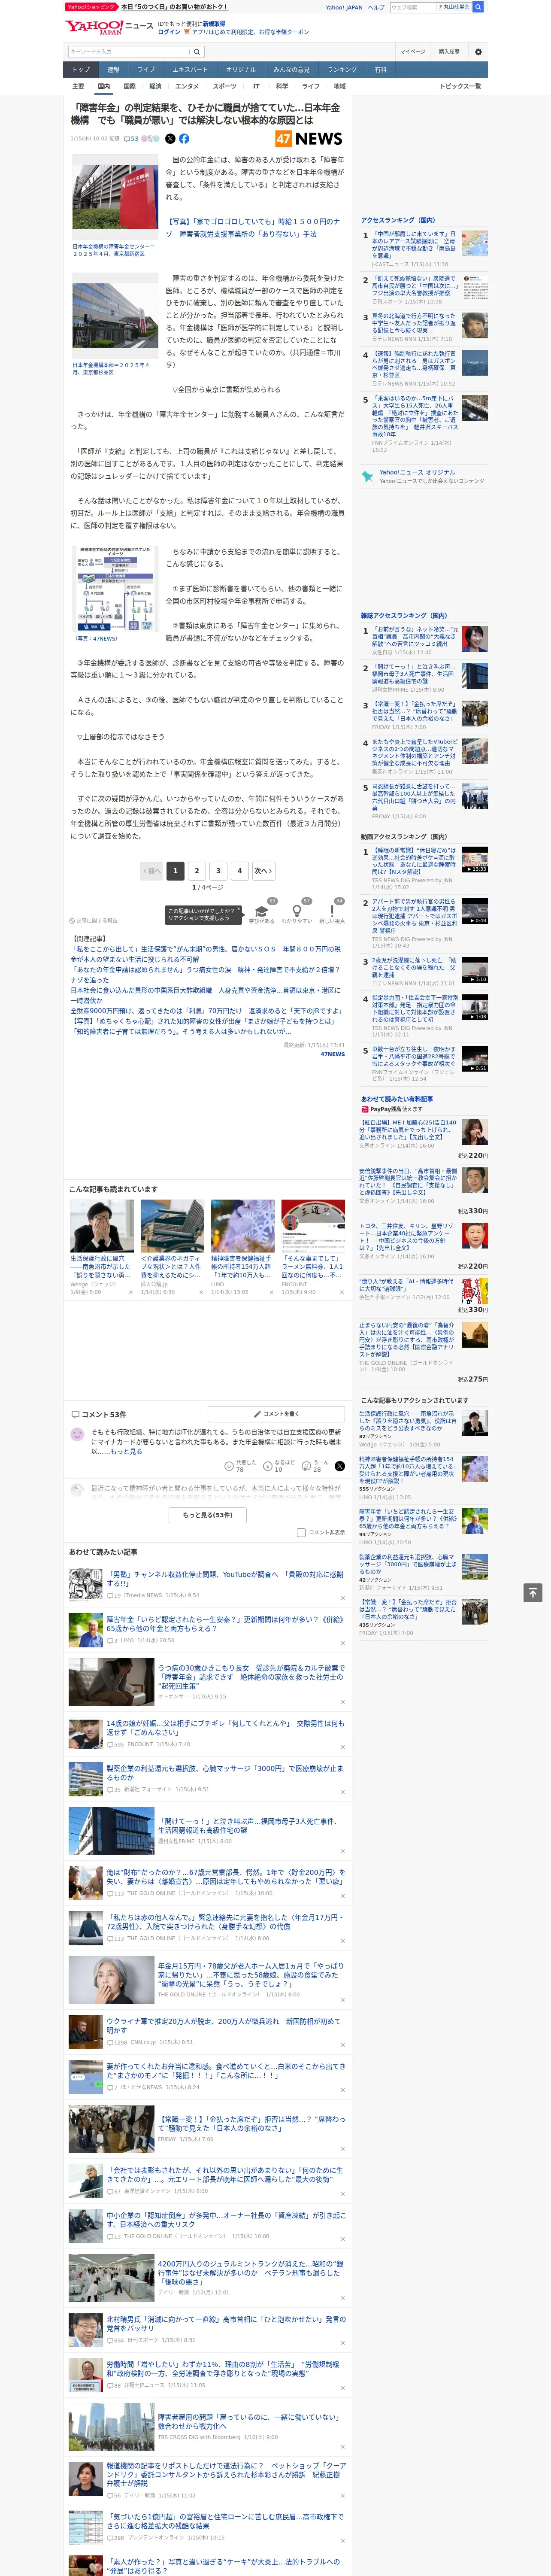Open the 経済 category tab
Screen dimensions: 551x2576
155,86
